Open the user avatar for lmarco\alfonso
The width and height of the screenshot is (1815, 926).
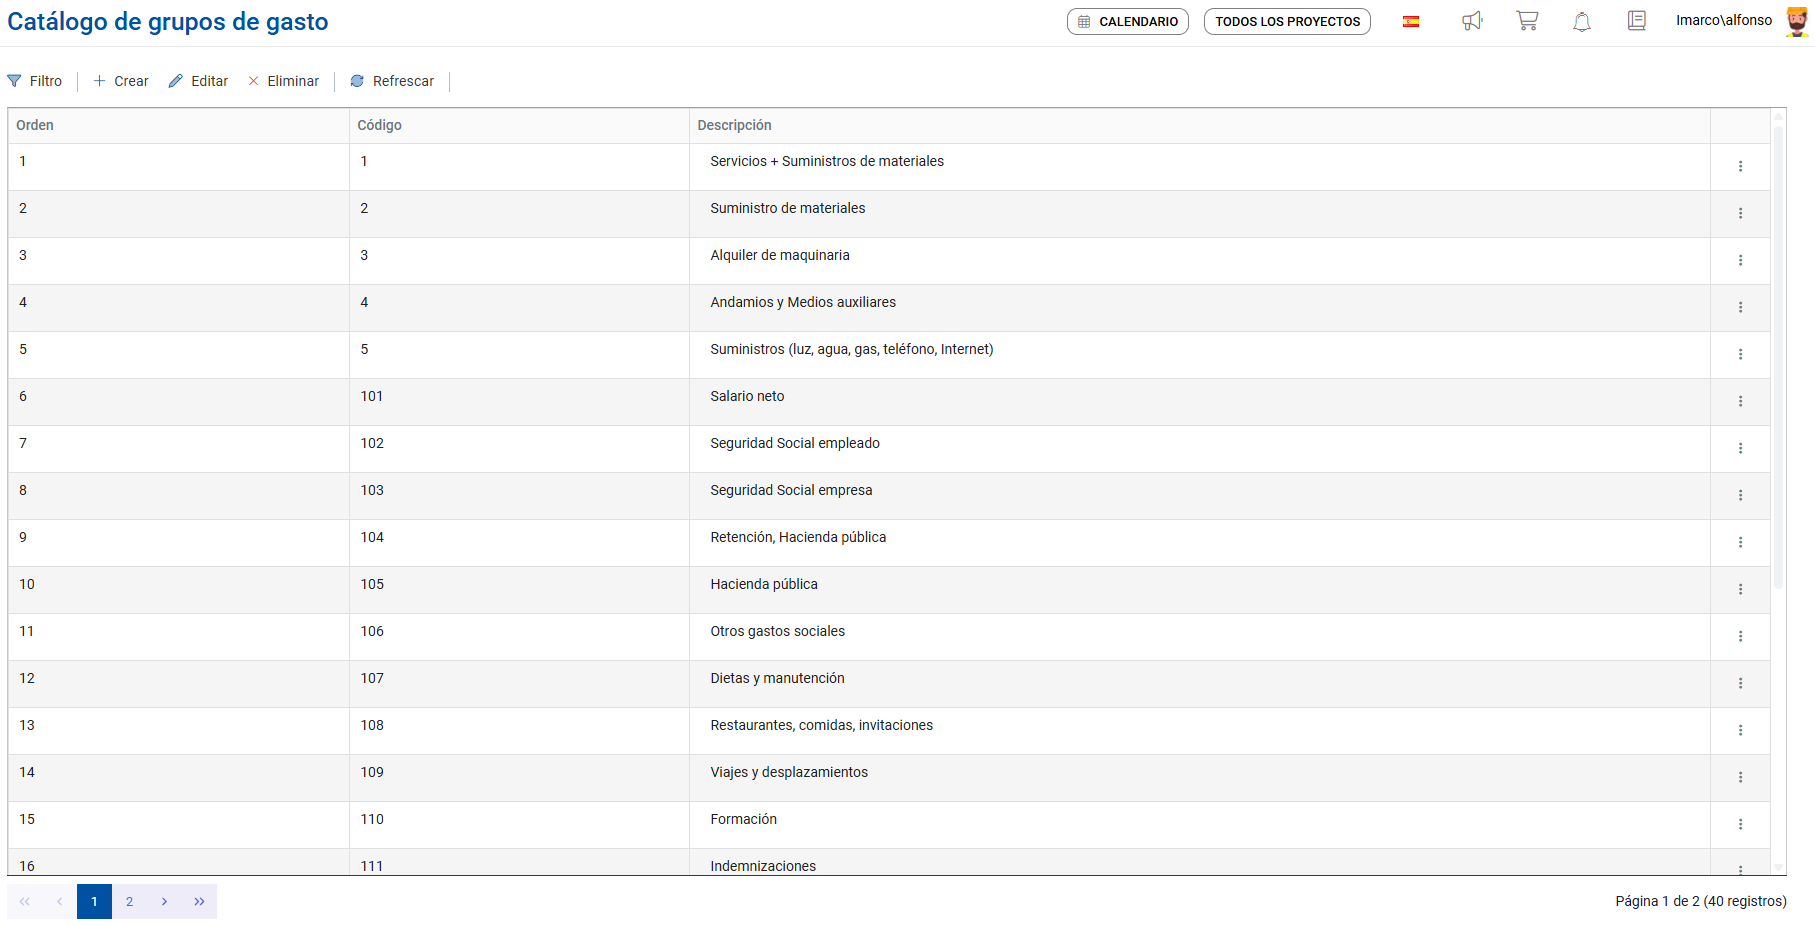(x=1797, y=21)
